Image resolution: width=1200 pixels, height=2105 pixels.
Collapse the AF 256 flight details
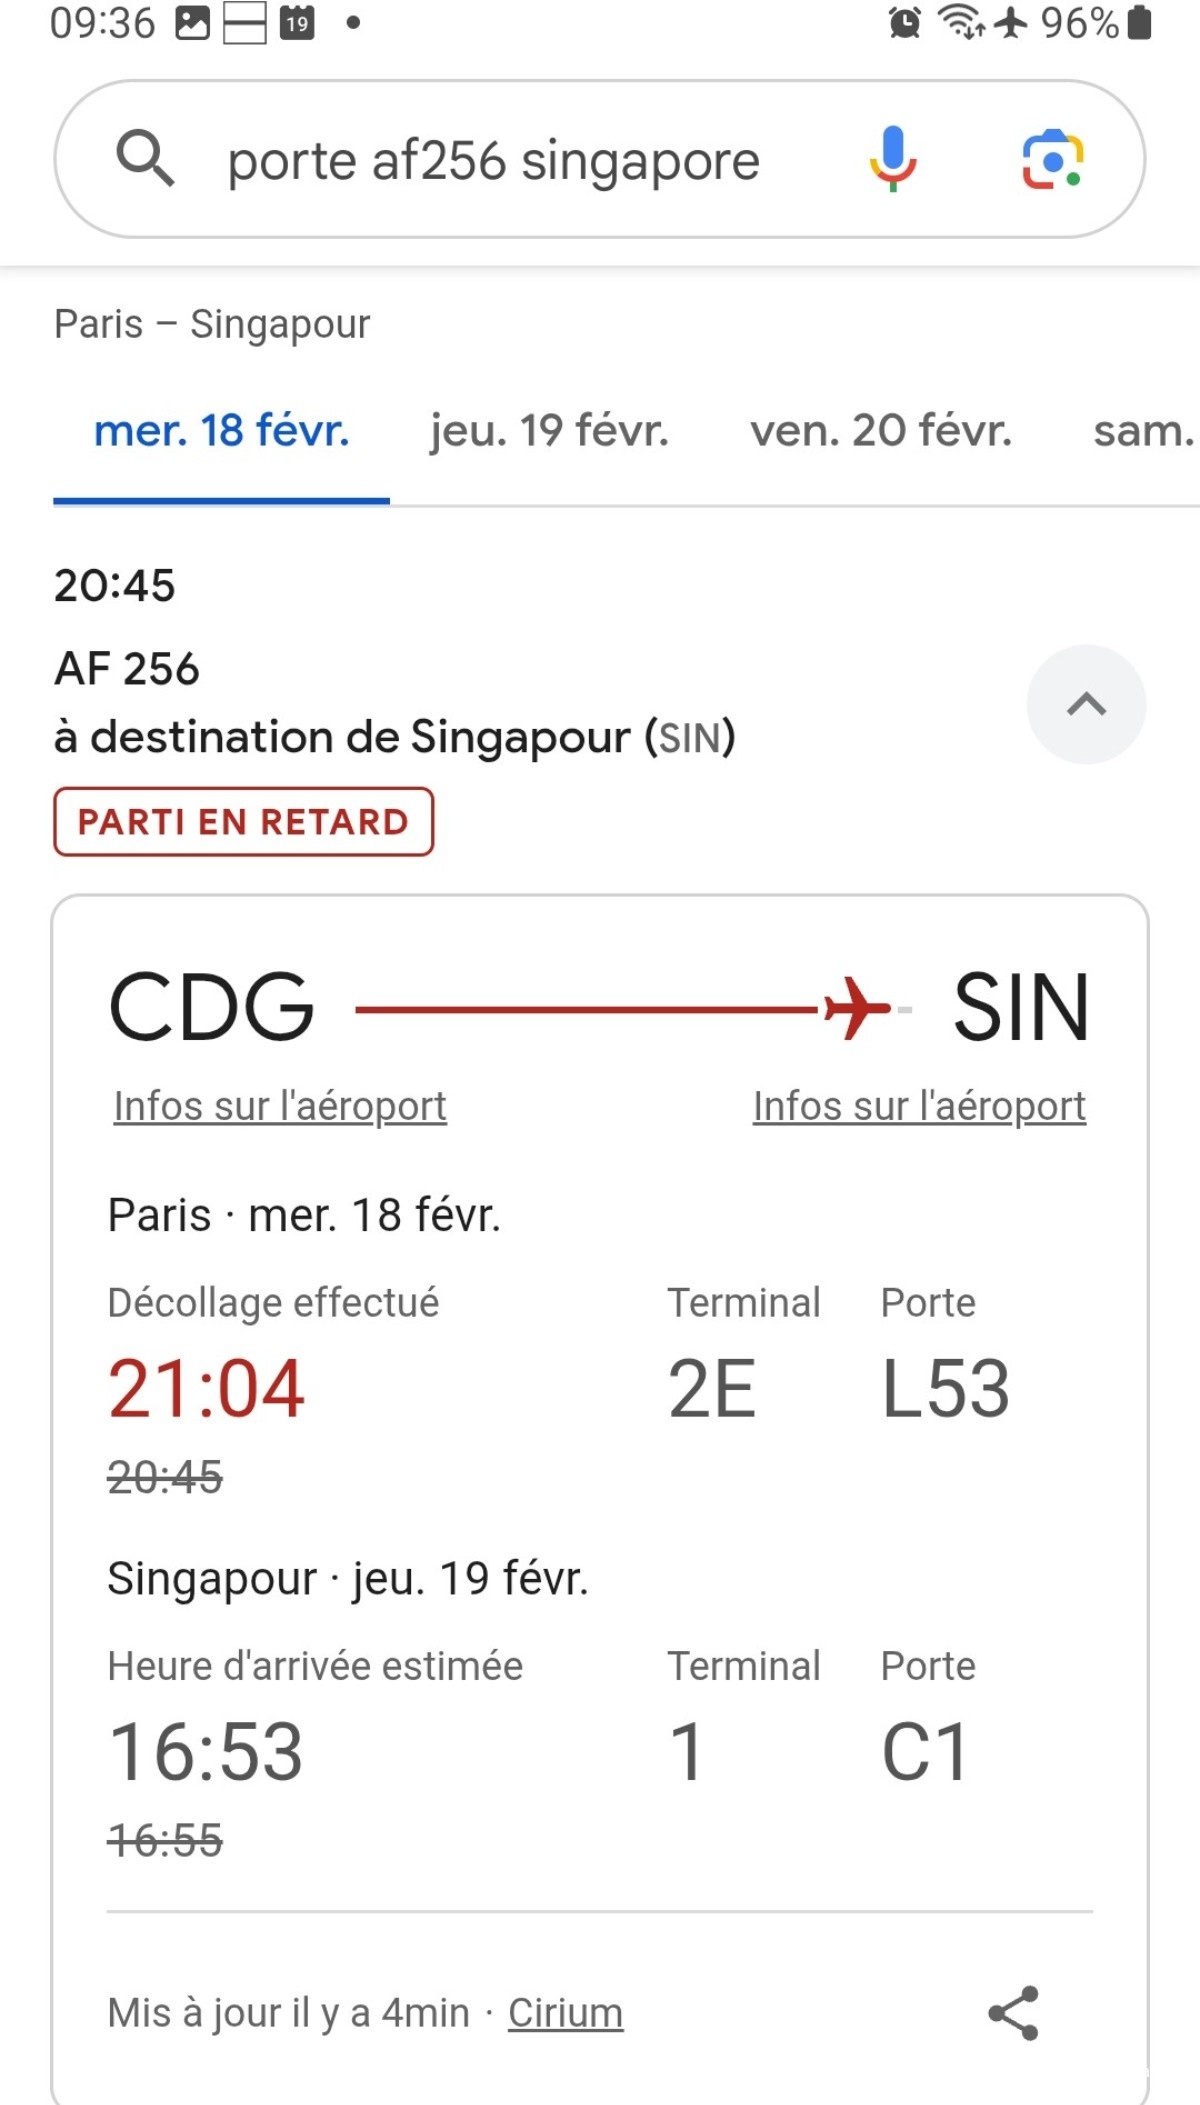point(1086,705)
